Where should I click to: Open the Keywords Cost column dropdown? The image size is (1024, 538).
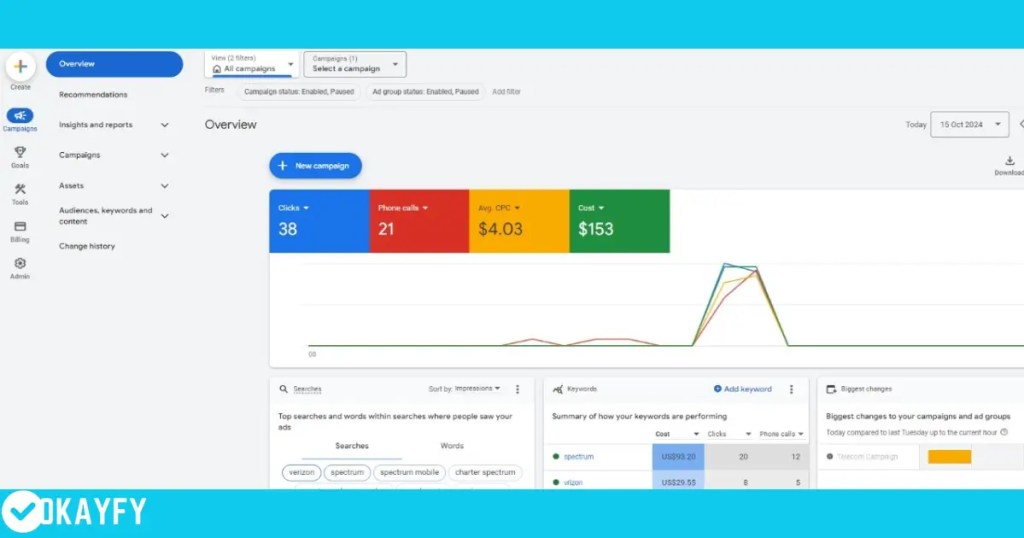tap(696, 434)
